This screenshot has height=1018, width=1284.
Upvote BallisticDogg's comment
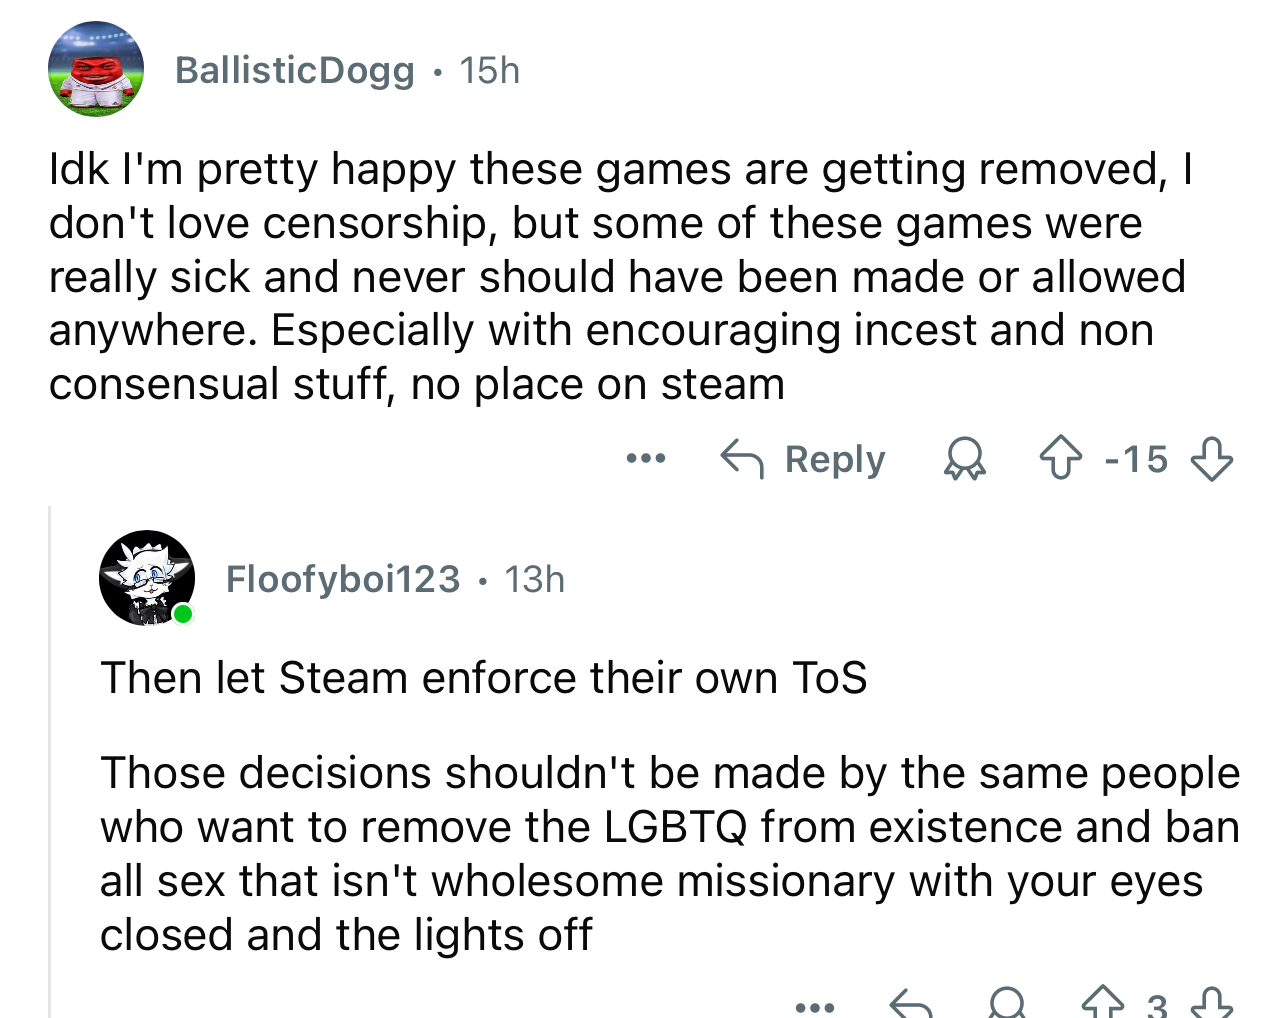(1060, 459)
